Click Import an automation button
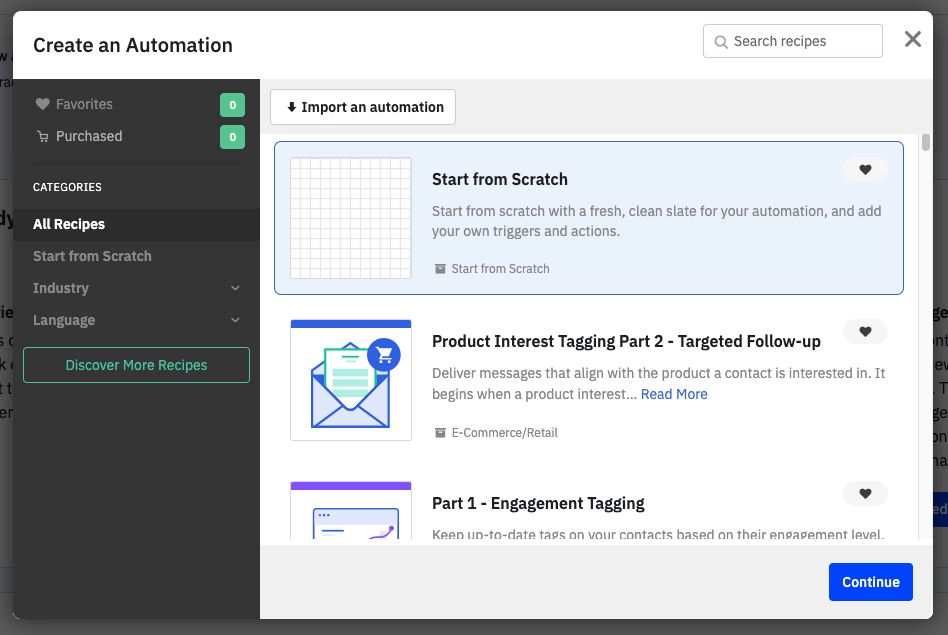 (x=363, y=107)
